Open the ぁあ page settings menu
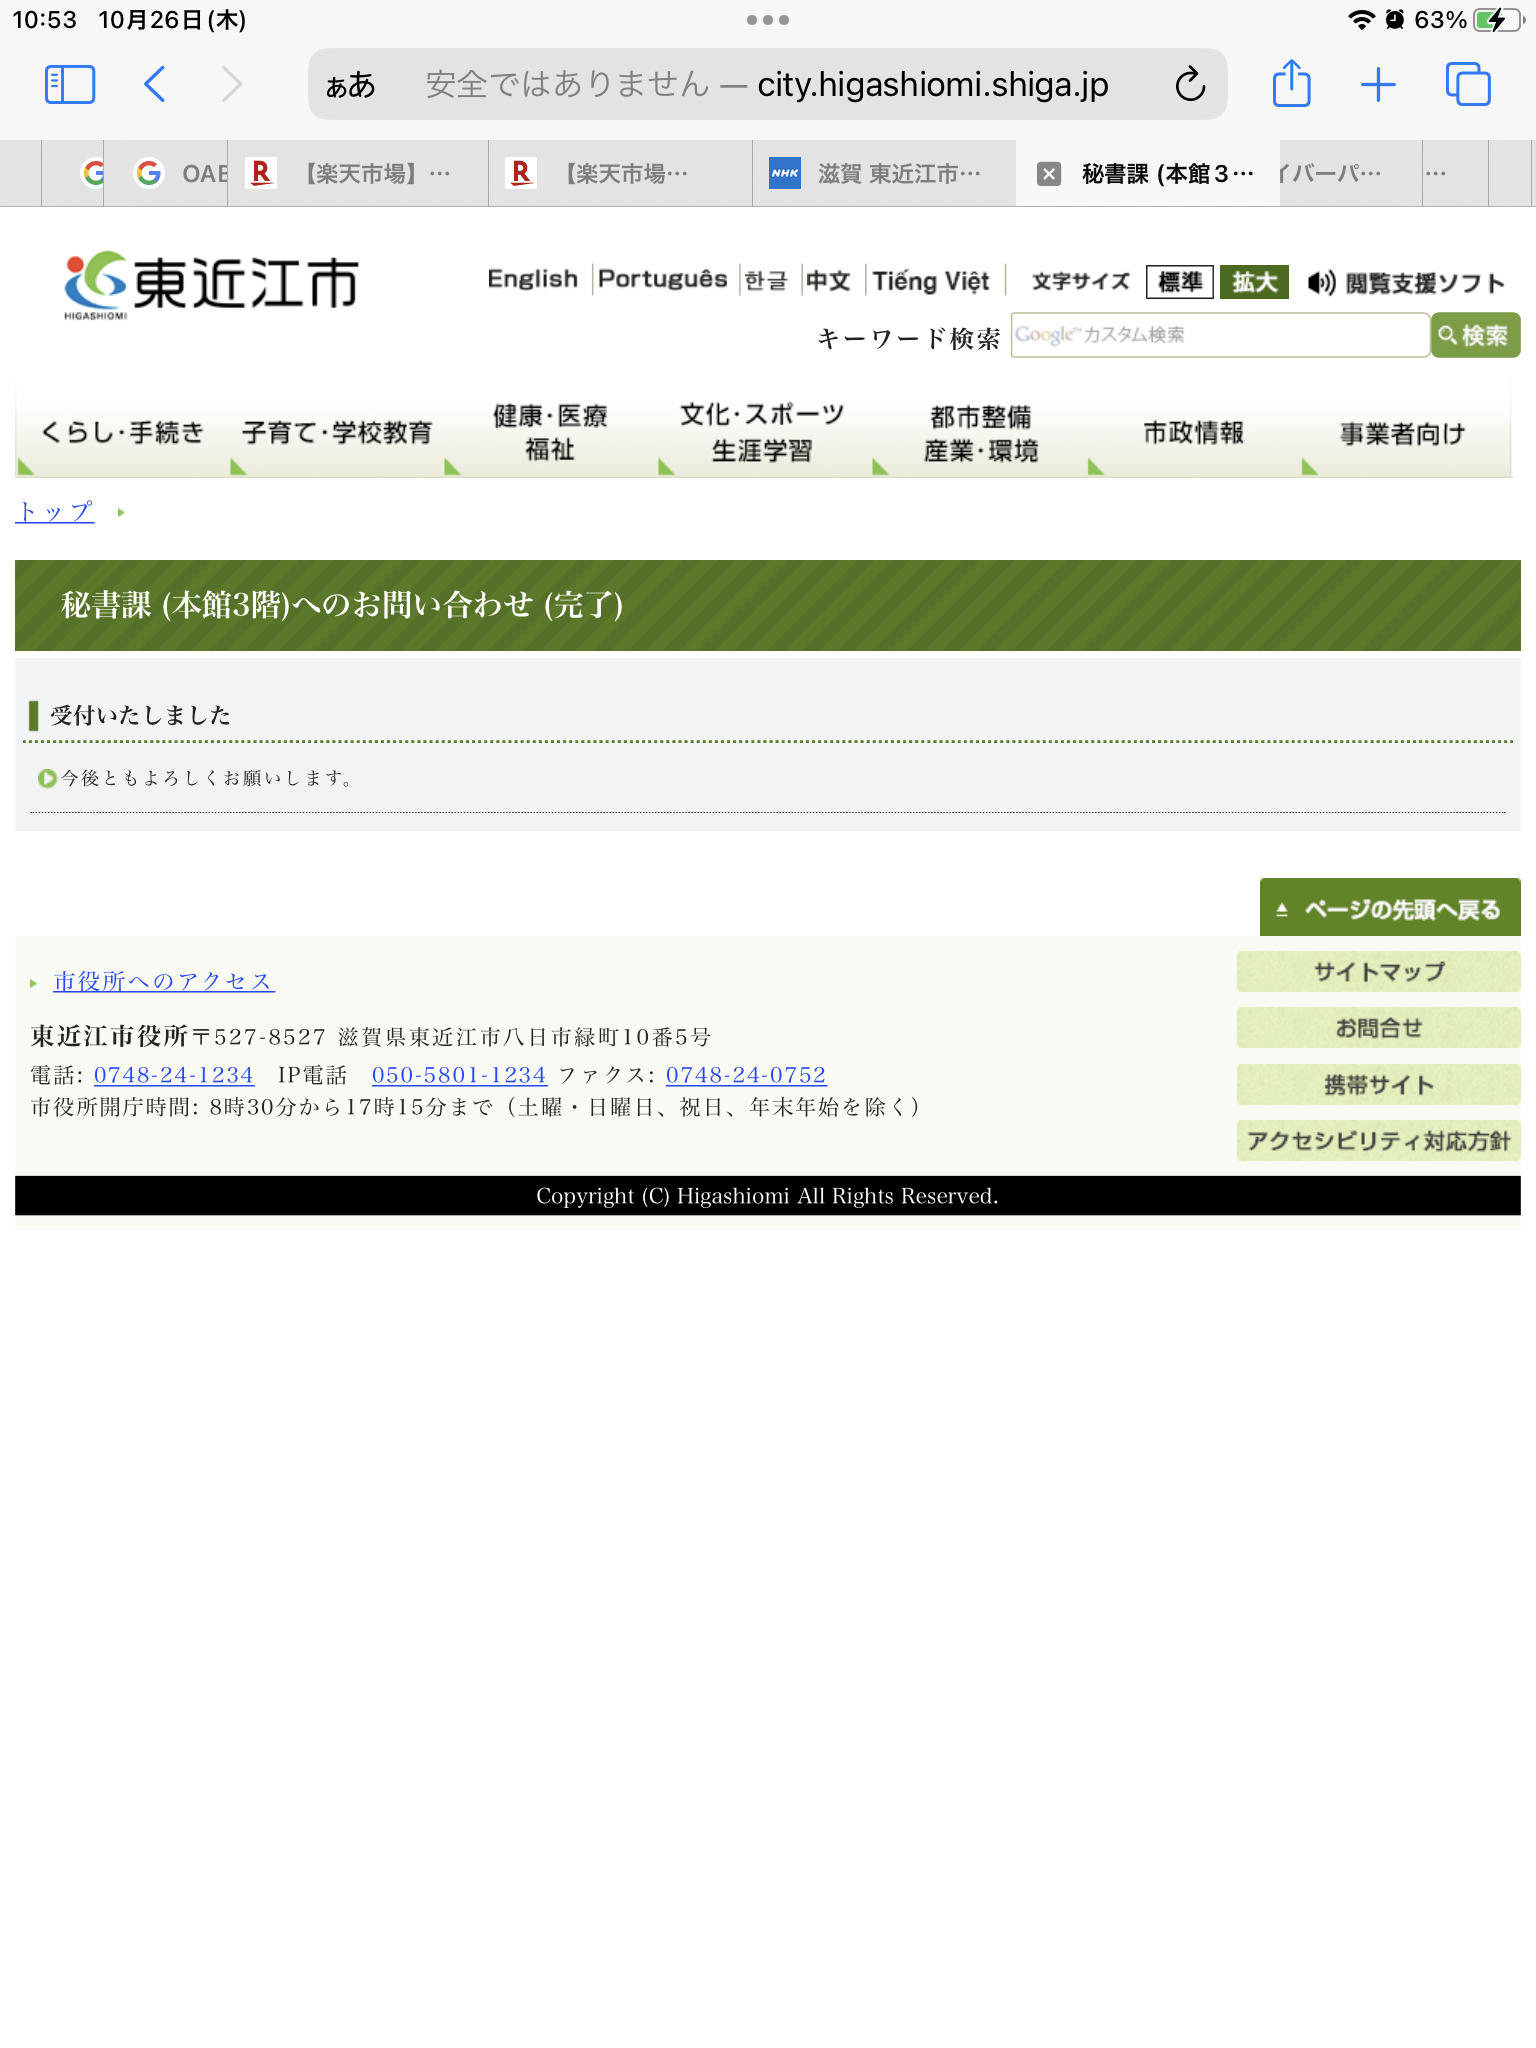This screenshot has height=2048, width=1536. (350, 86)
